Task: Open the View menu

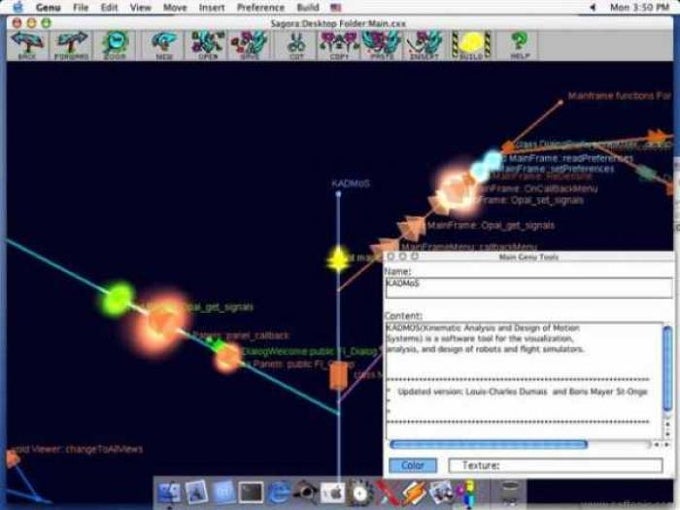Action: click(141, 7)
